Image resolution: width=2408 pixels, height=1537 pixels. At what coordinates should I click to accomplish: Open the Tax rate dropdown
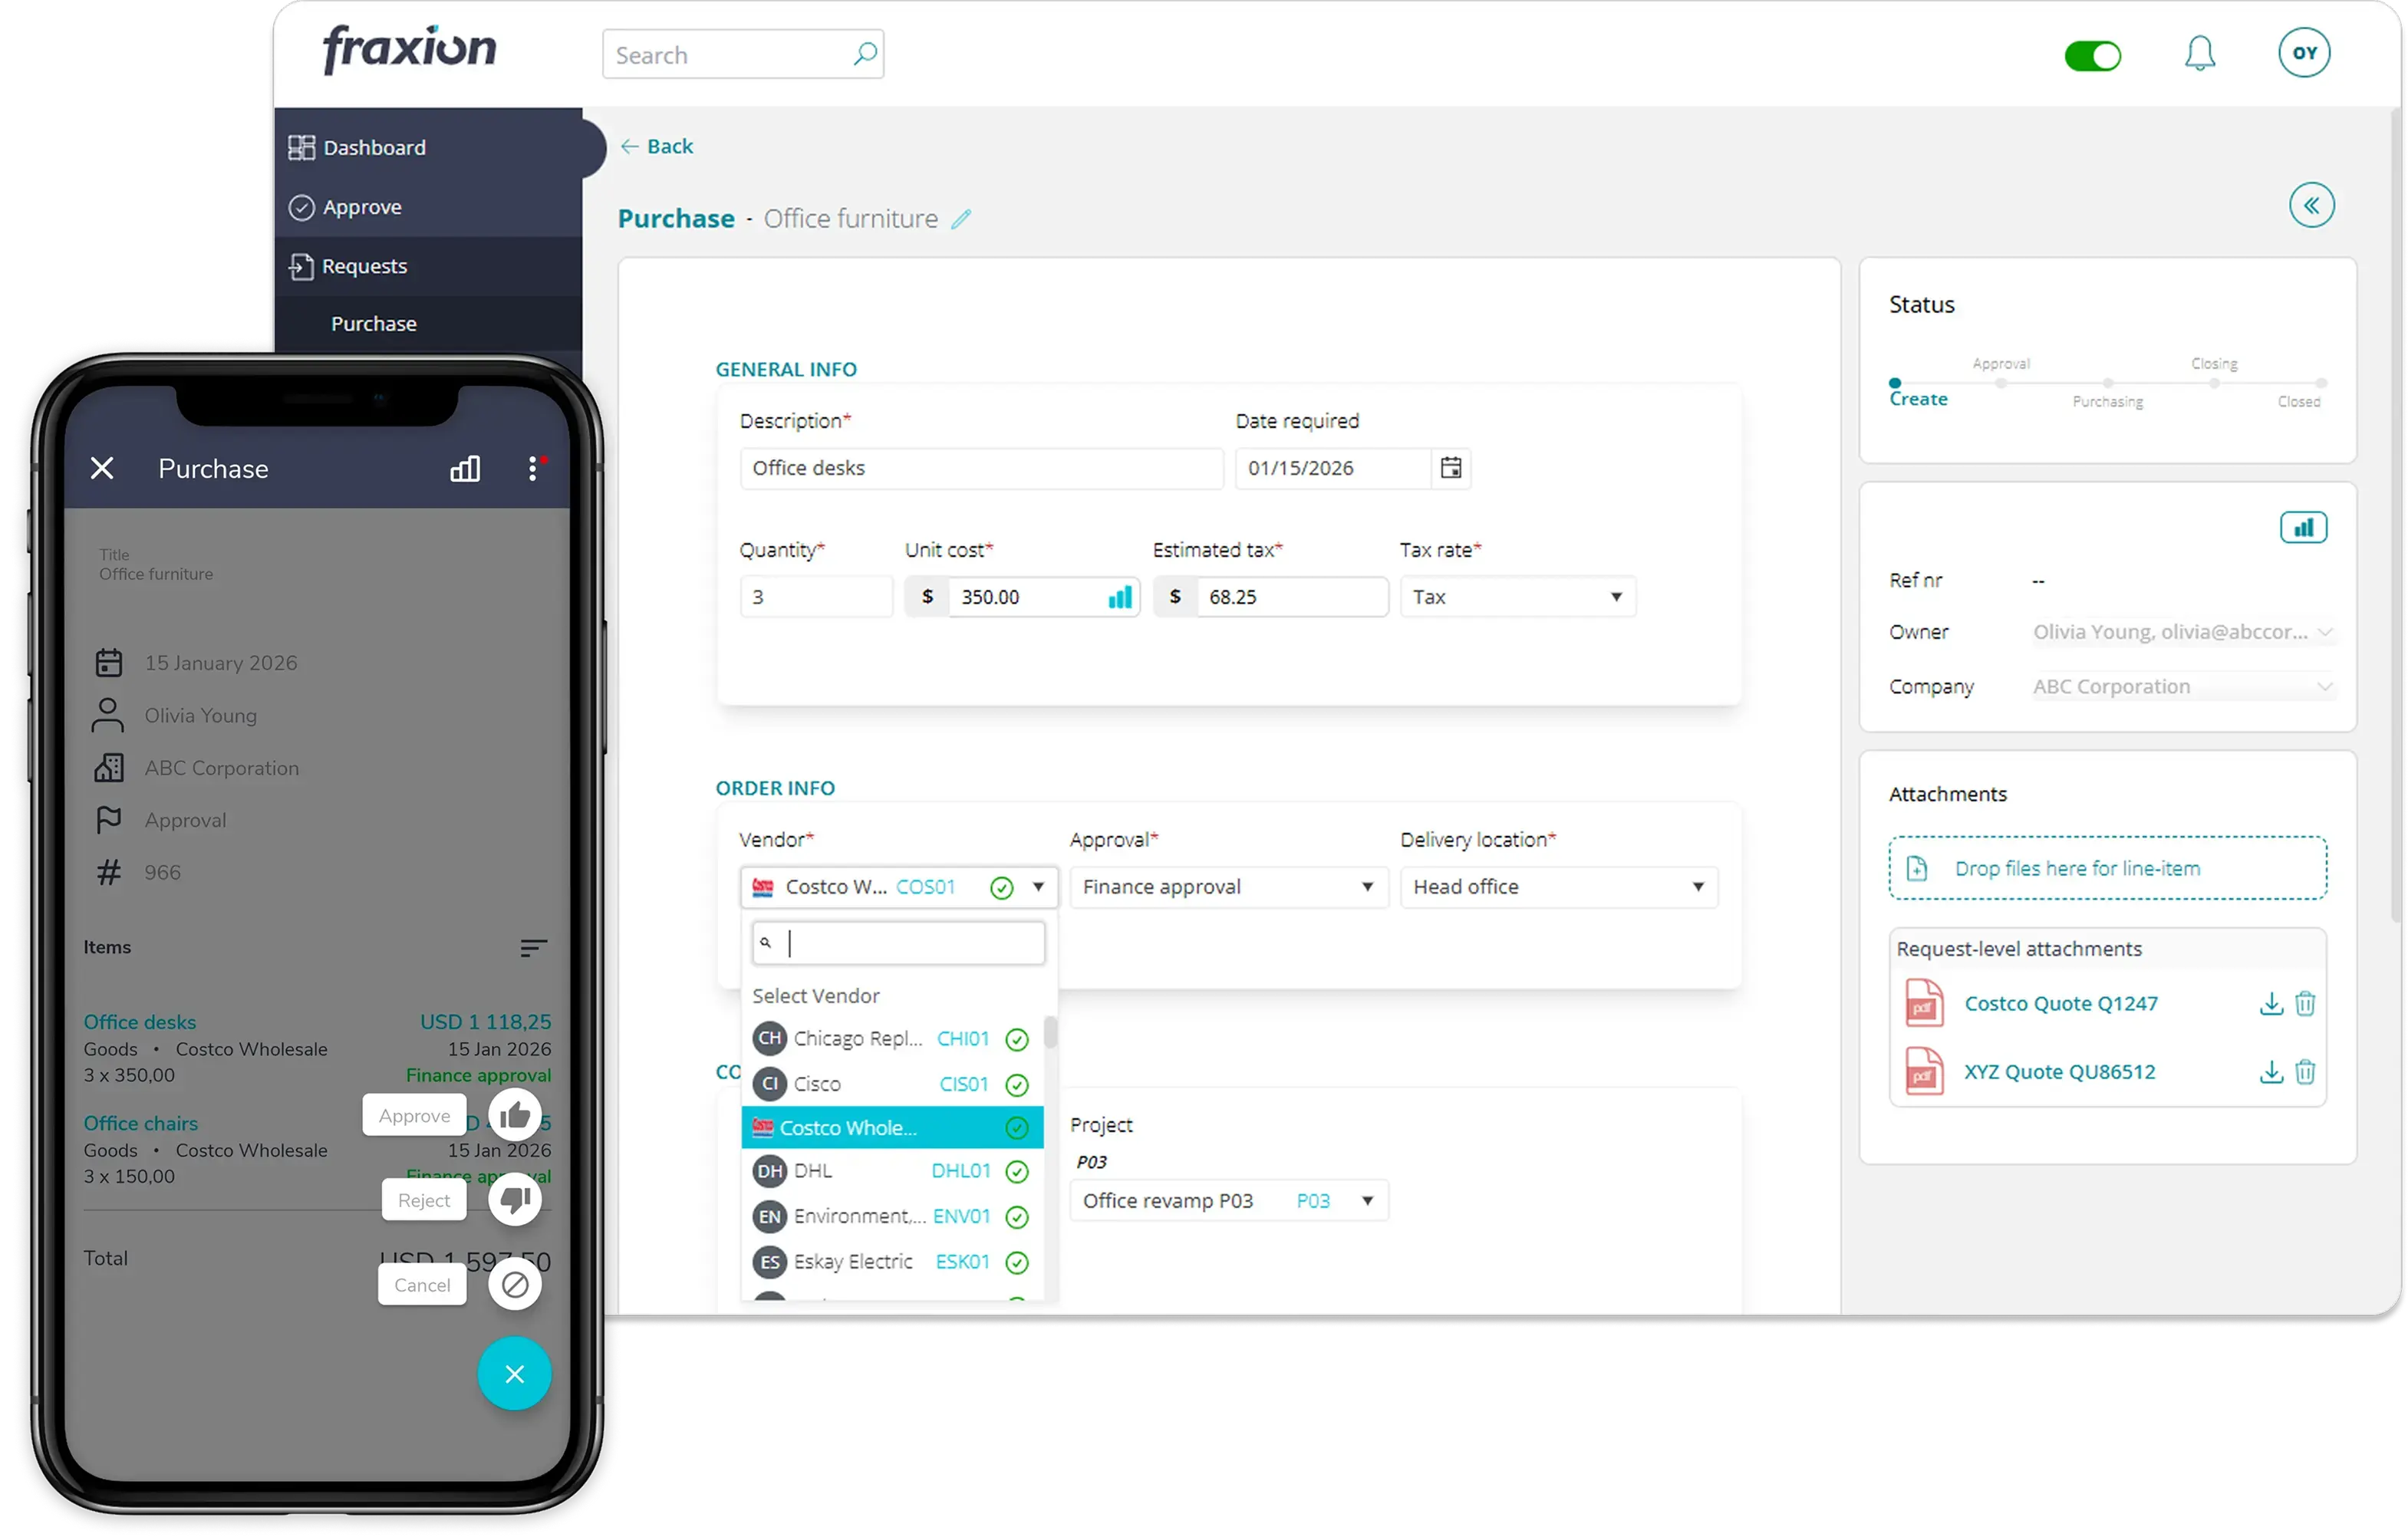[x=1517, y=597]
